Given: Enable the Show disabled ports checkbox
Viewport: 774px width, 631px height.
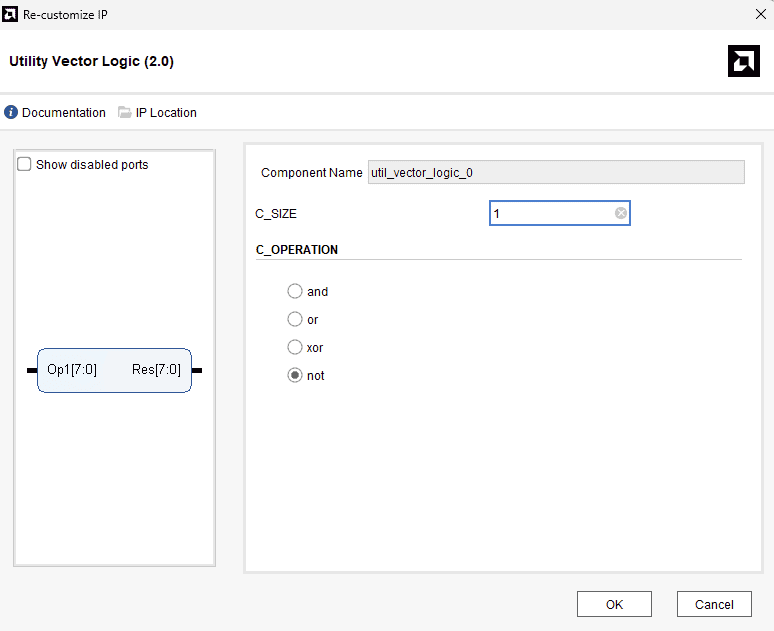Looking at the screenshot, I should 25,165.
